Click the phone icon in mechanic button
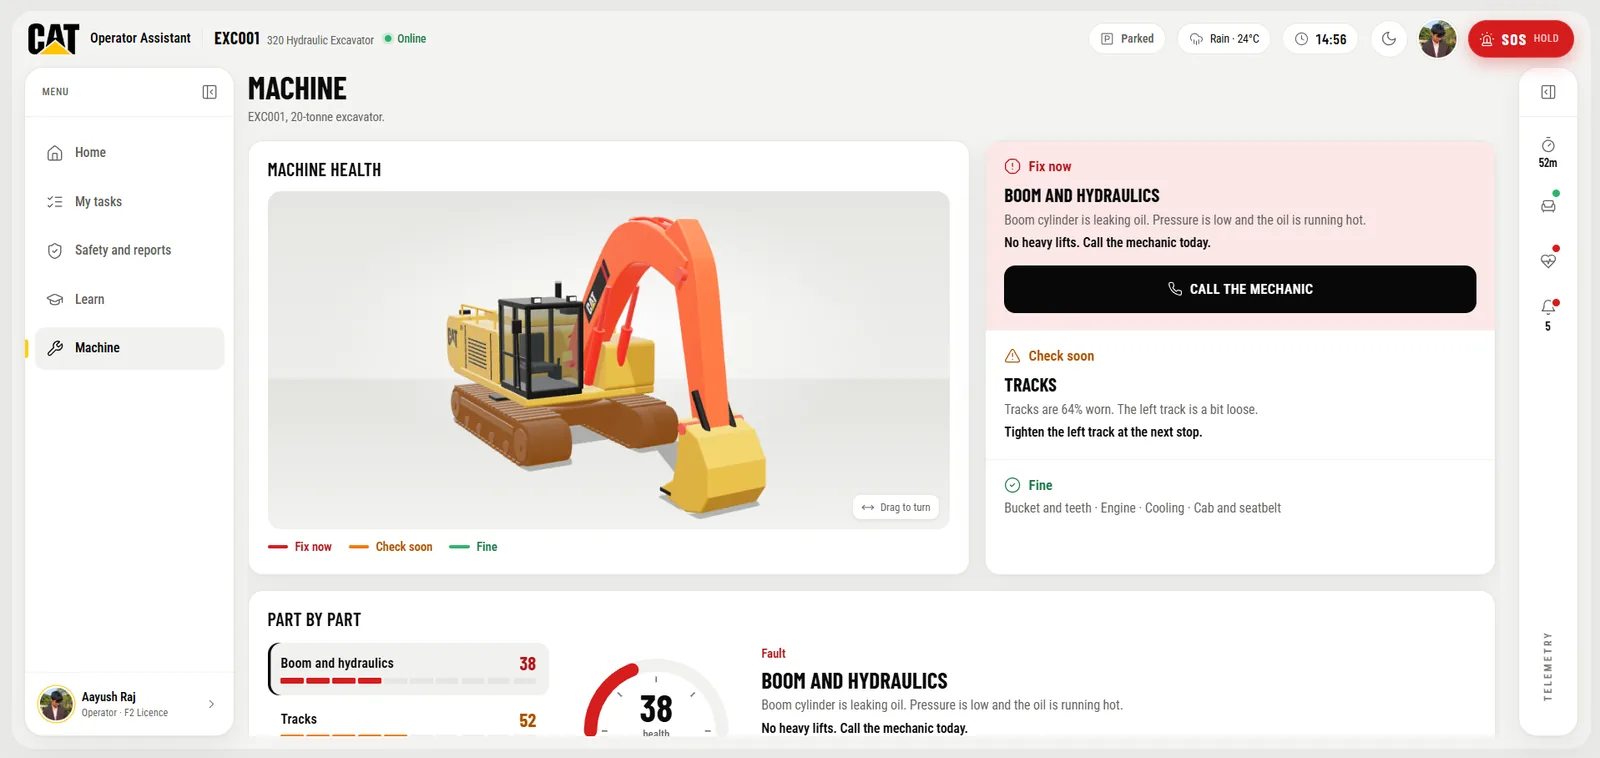This screenshot has height=758, width=1600. click(1175, 289)
